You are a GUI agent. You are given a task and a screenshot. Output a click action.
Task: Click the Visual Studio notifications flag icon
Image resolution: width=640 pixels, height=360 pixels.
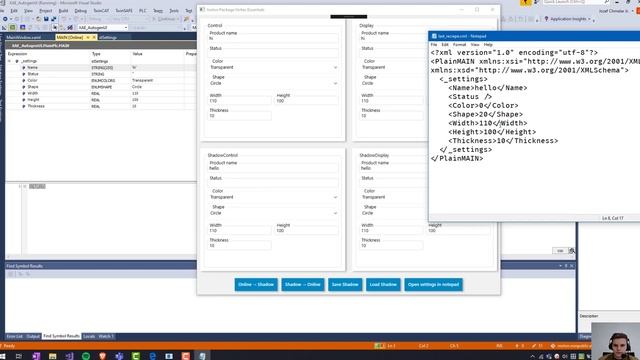[x=525, y=2]
